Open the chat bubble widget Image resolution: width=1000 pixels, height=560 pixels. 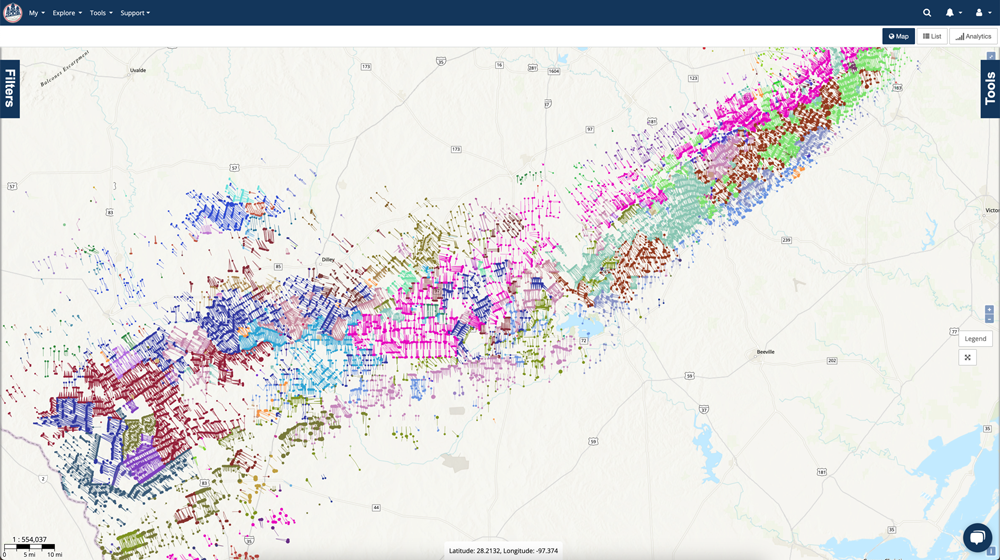pyautogui.click(x=976, y=537)
